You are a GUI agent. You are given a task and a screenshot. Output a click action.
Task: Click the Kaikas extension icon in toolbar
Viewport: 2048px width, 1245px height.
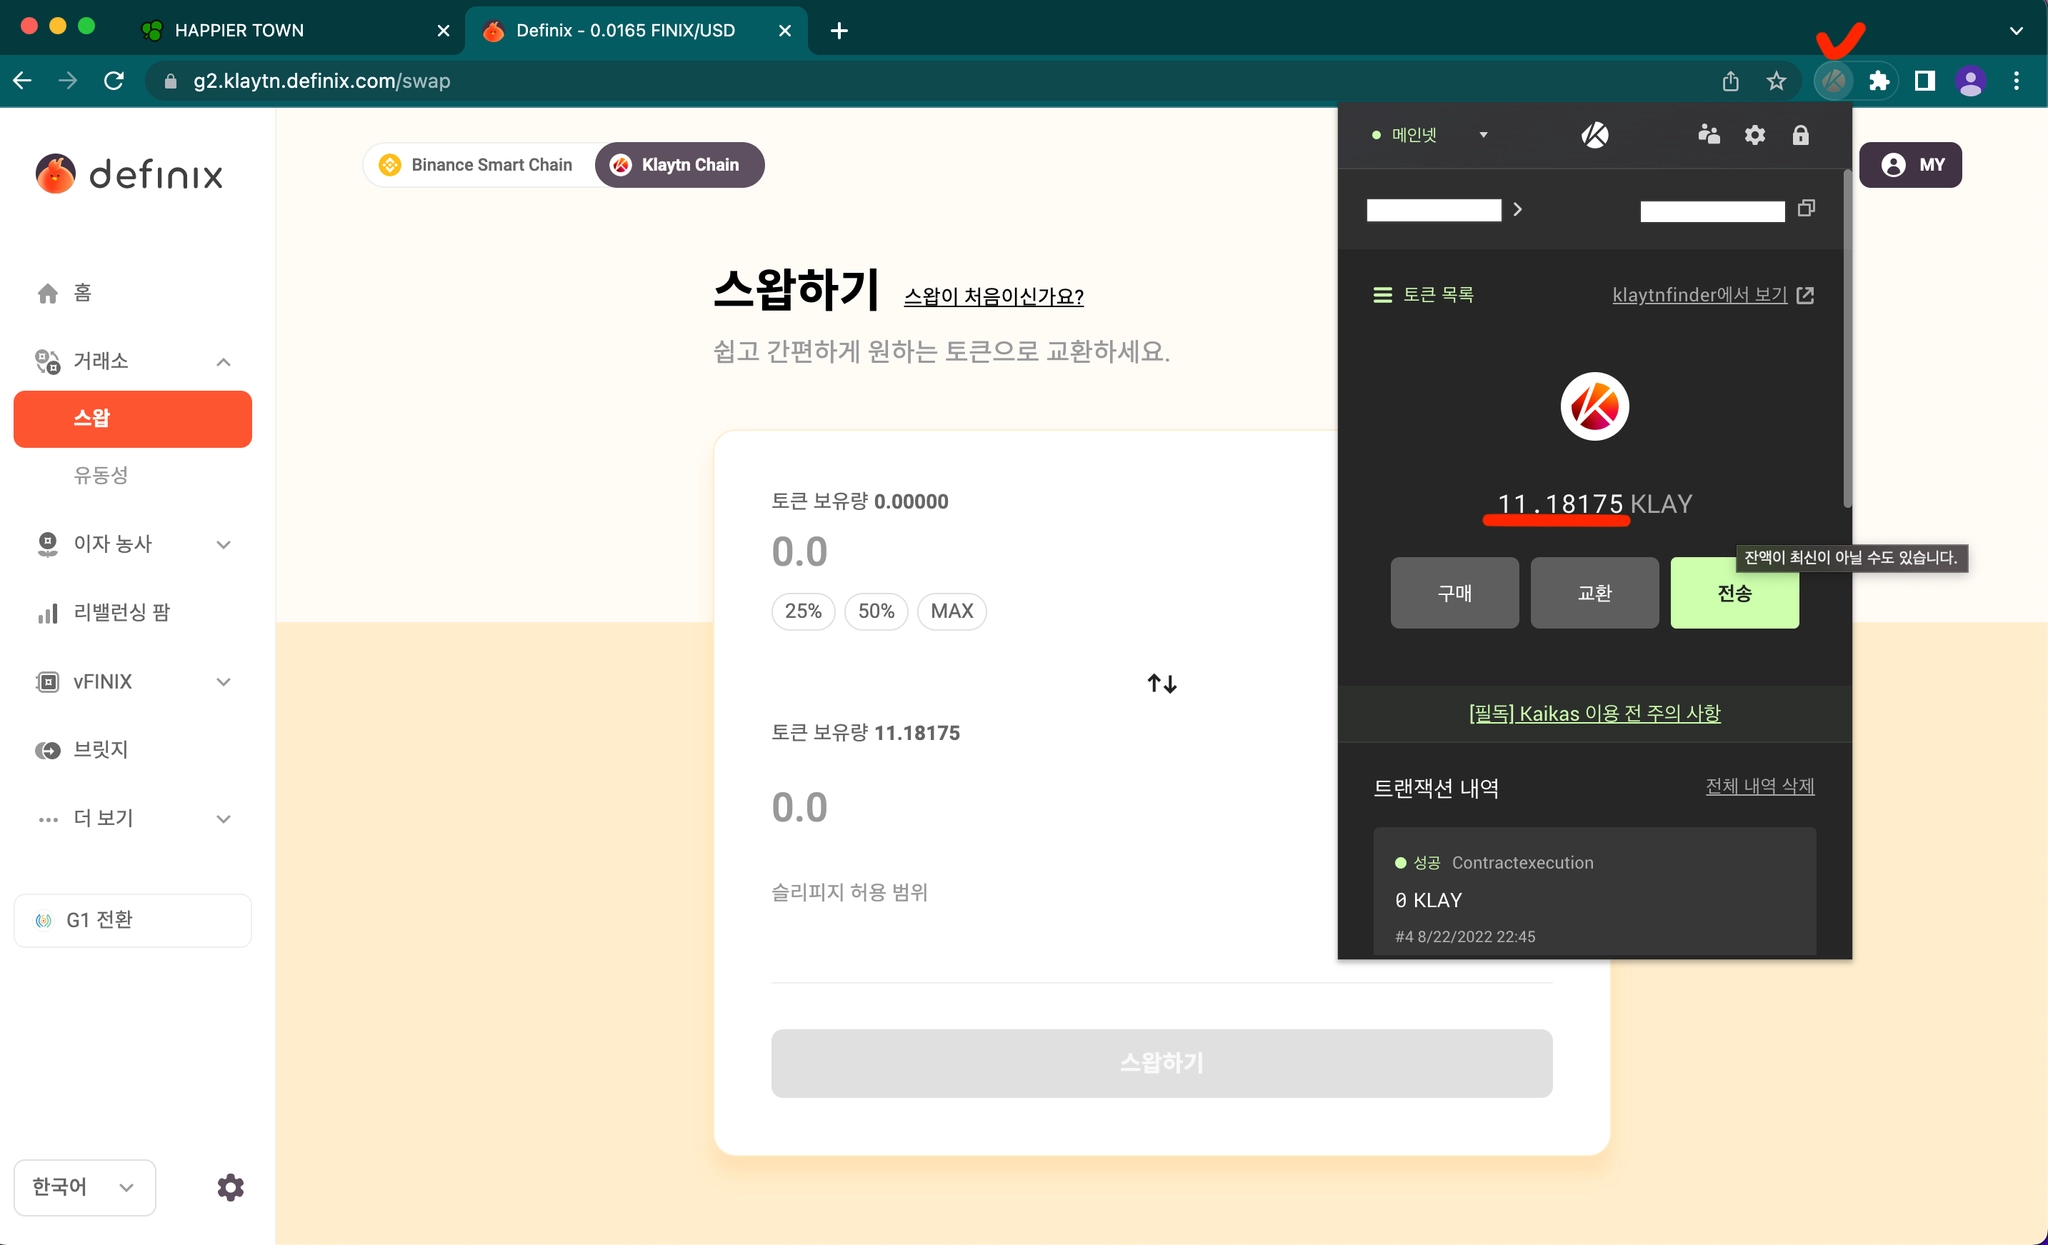(x=1833, y=81)
